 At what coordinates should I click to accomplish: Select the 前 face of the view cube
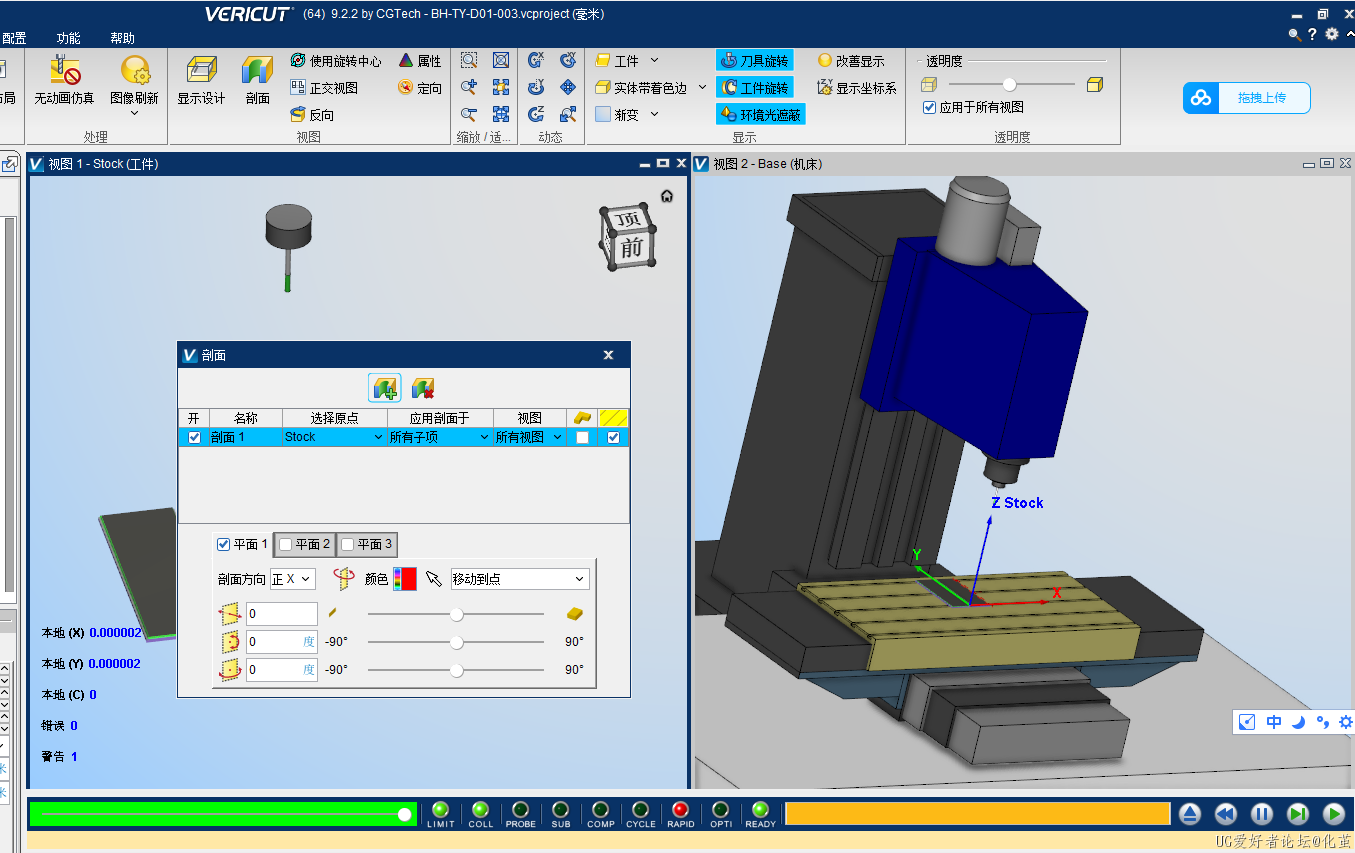point(631,247)
